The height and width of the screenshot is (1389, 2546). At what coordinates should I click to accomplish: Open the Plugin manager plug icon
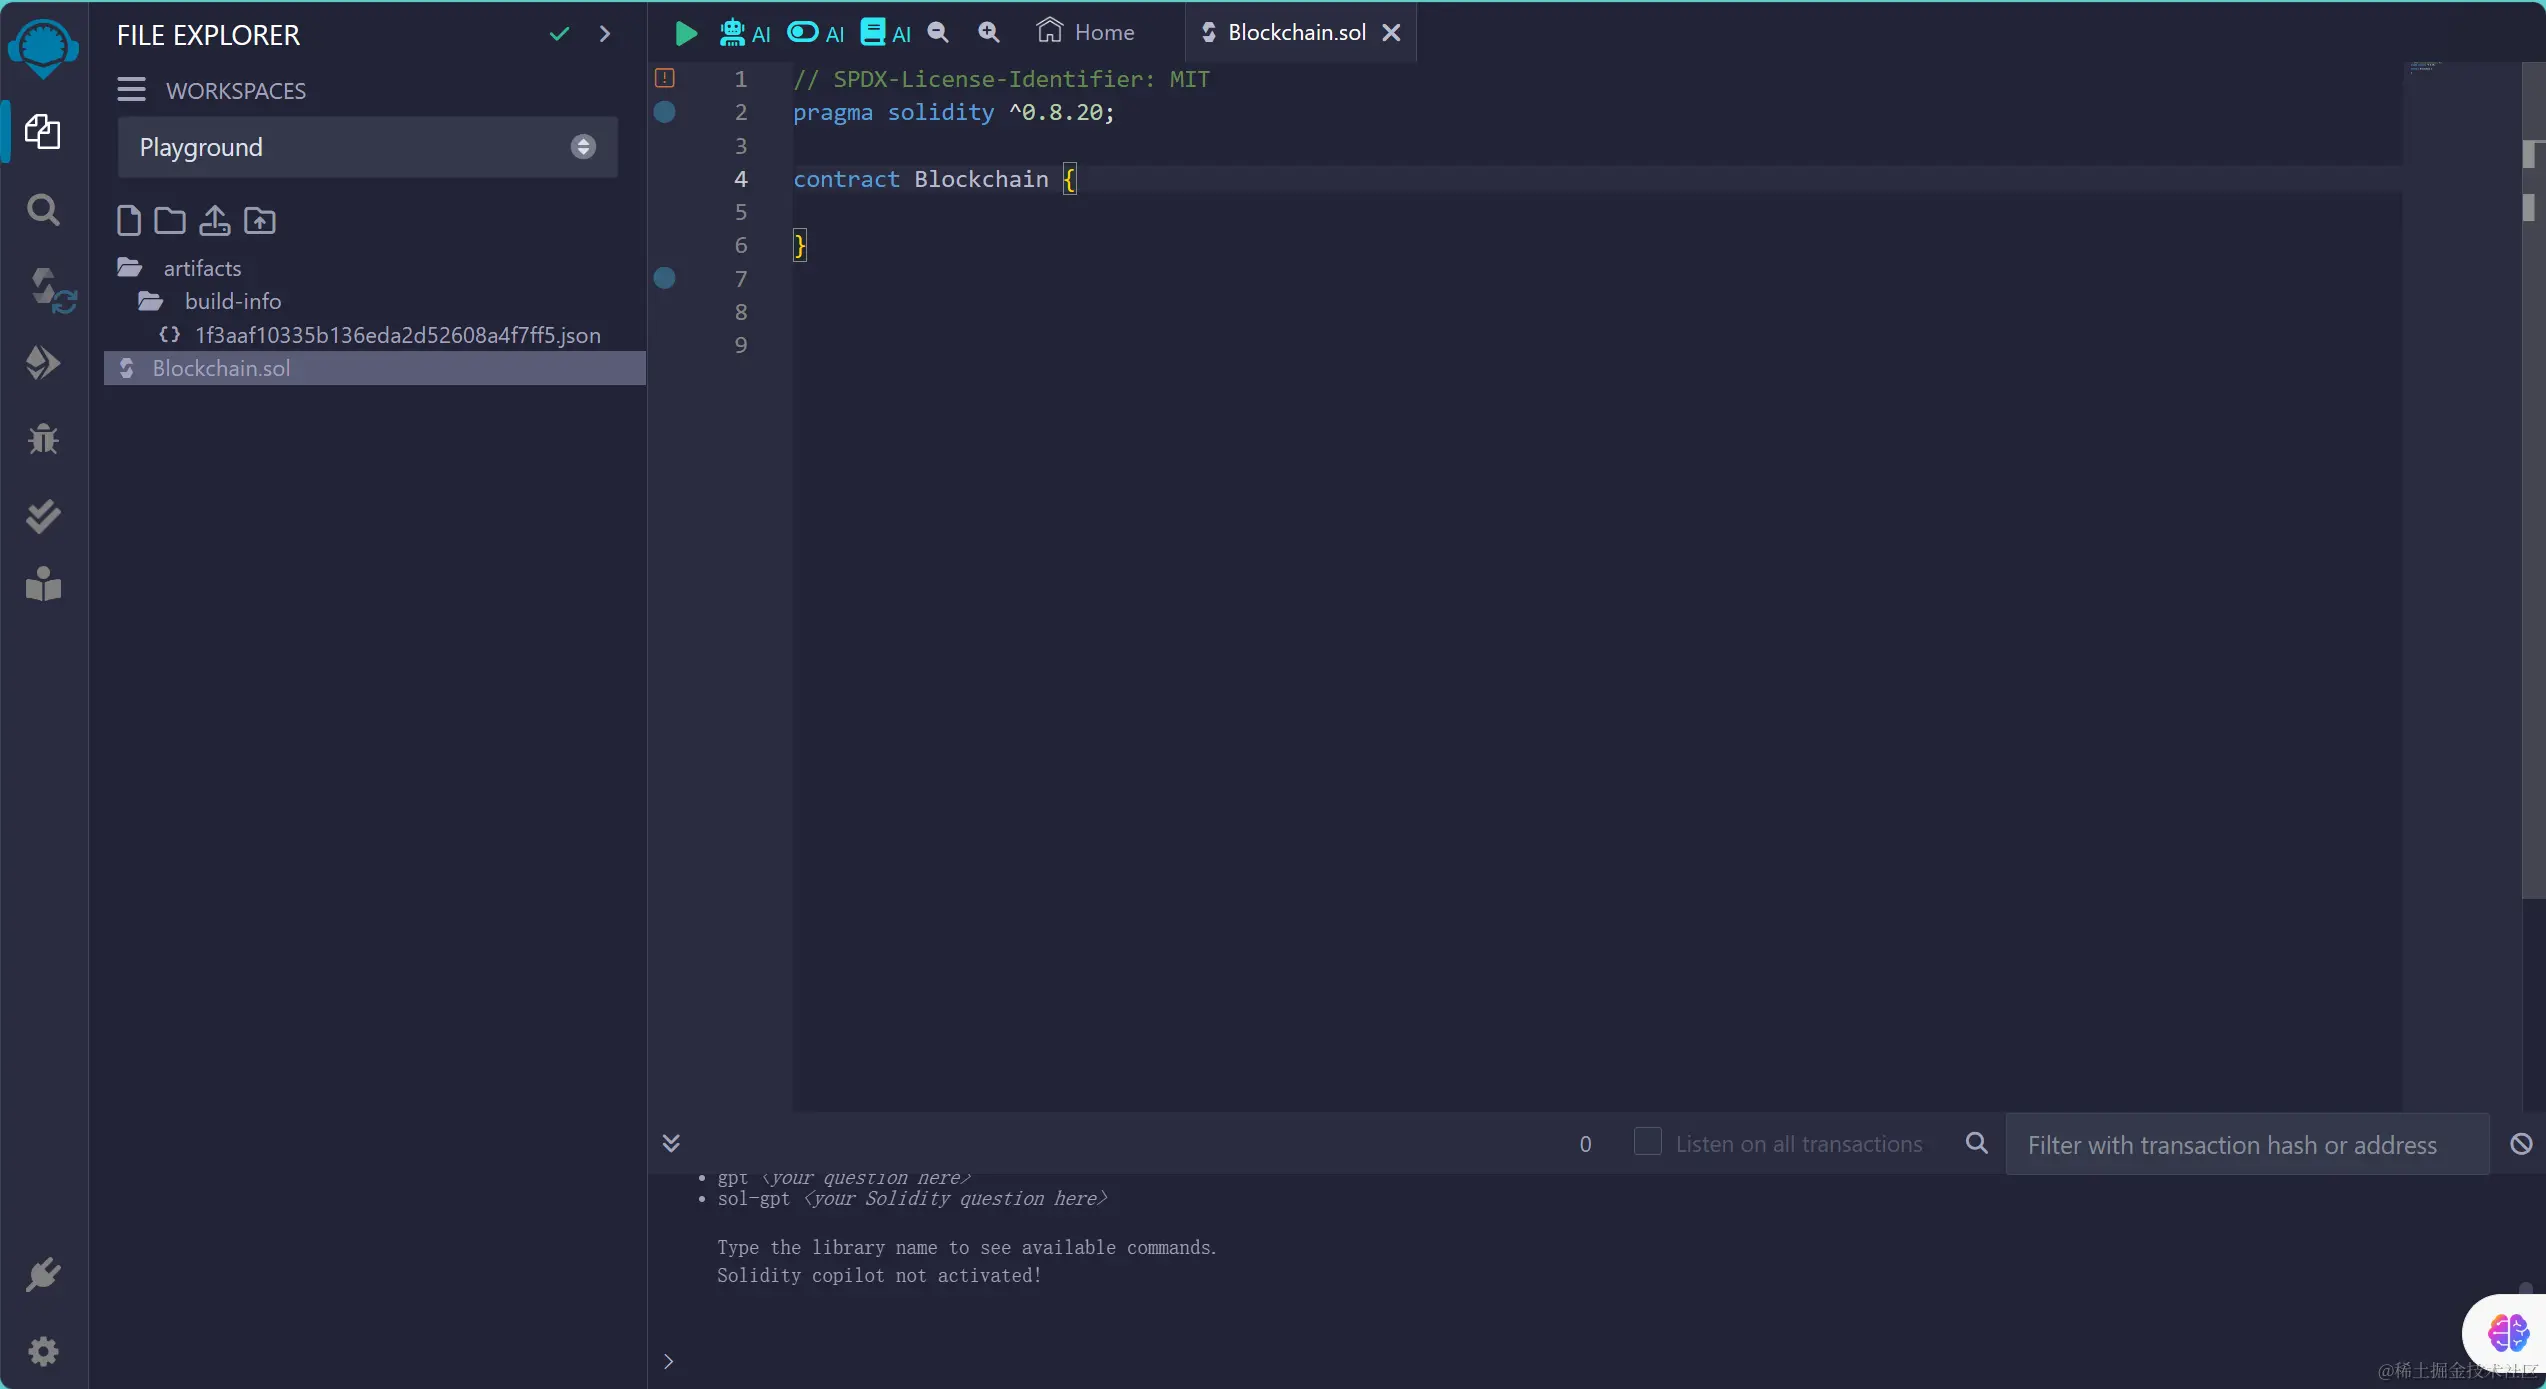pos(43,1275)
